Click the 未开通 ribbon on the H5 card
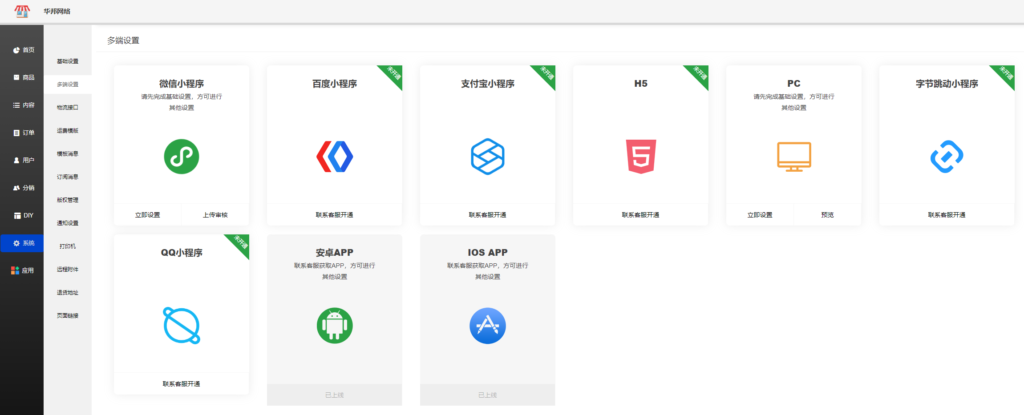The image size is (1024, 415). [x=698, y=75]
